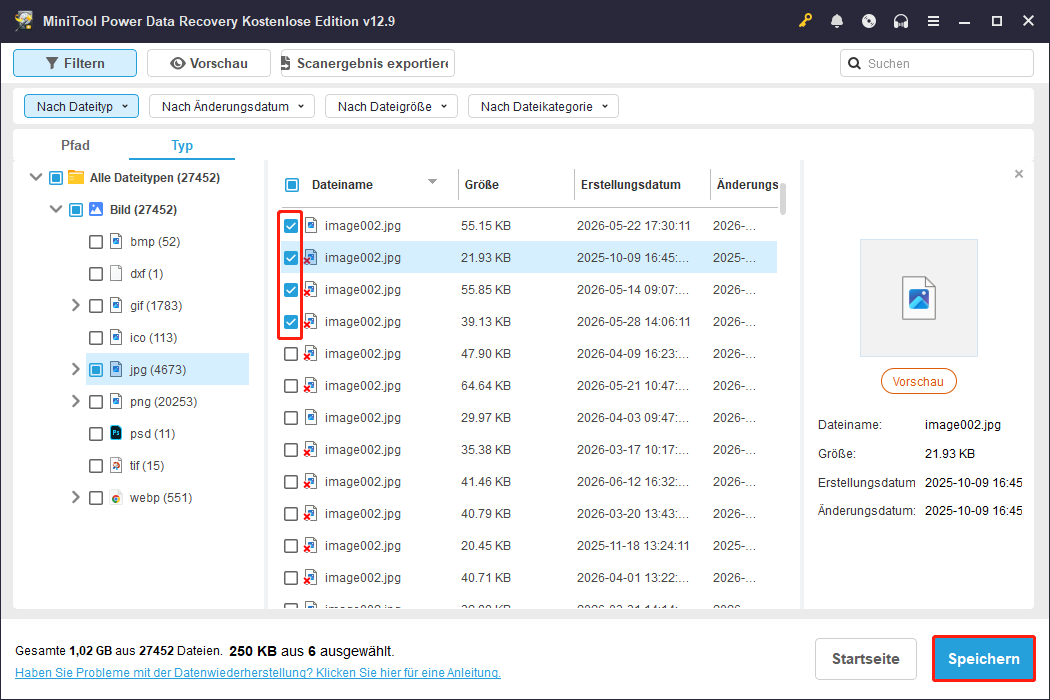This screenshot has width=1050, height=700.
Task: Click deleted file icon of 40.71 KB row
Action: pos(311,577)
